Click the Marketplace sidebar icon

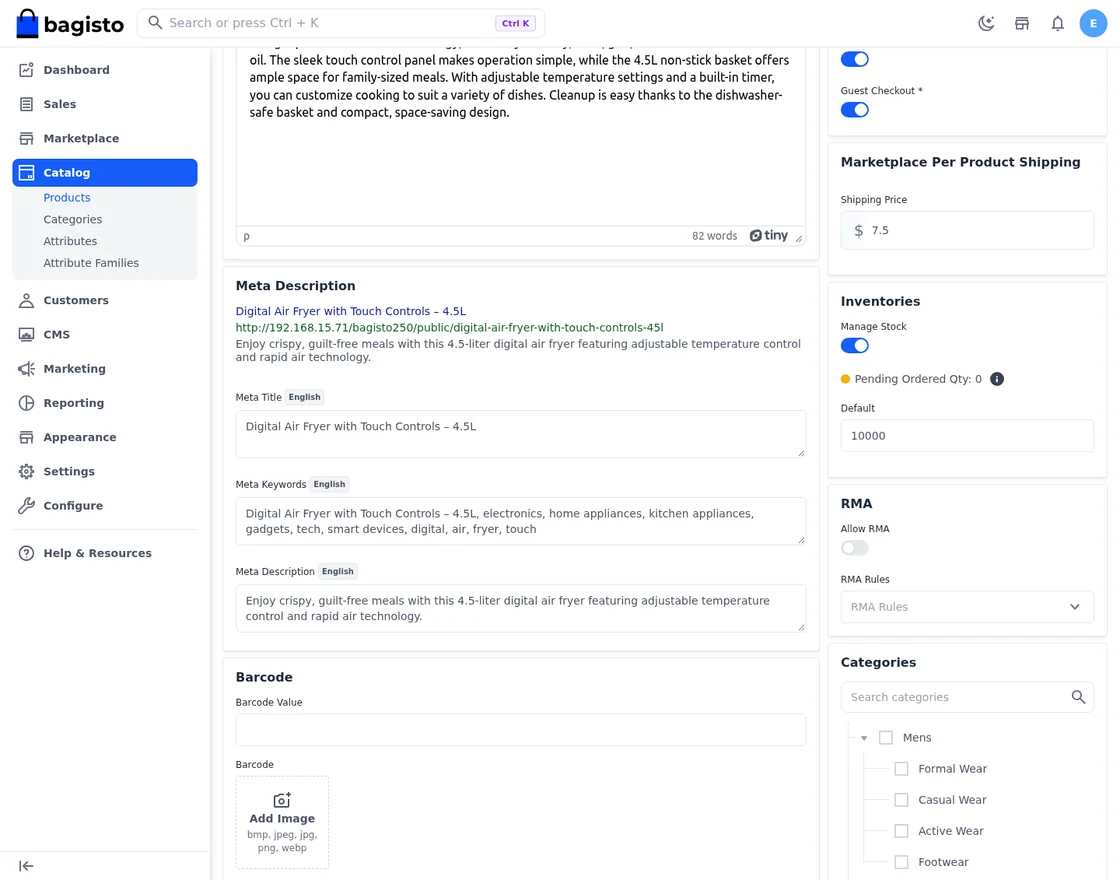pos(26,139)
